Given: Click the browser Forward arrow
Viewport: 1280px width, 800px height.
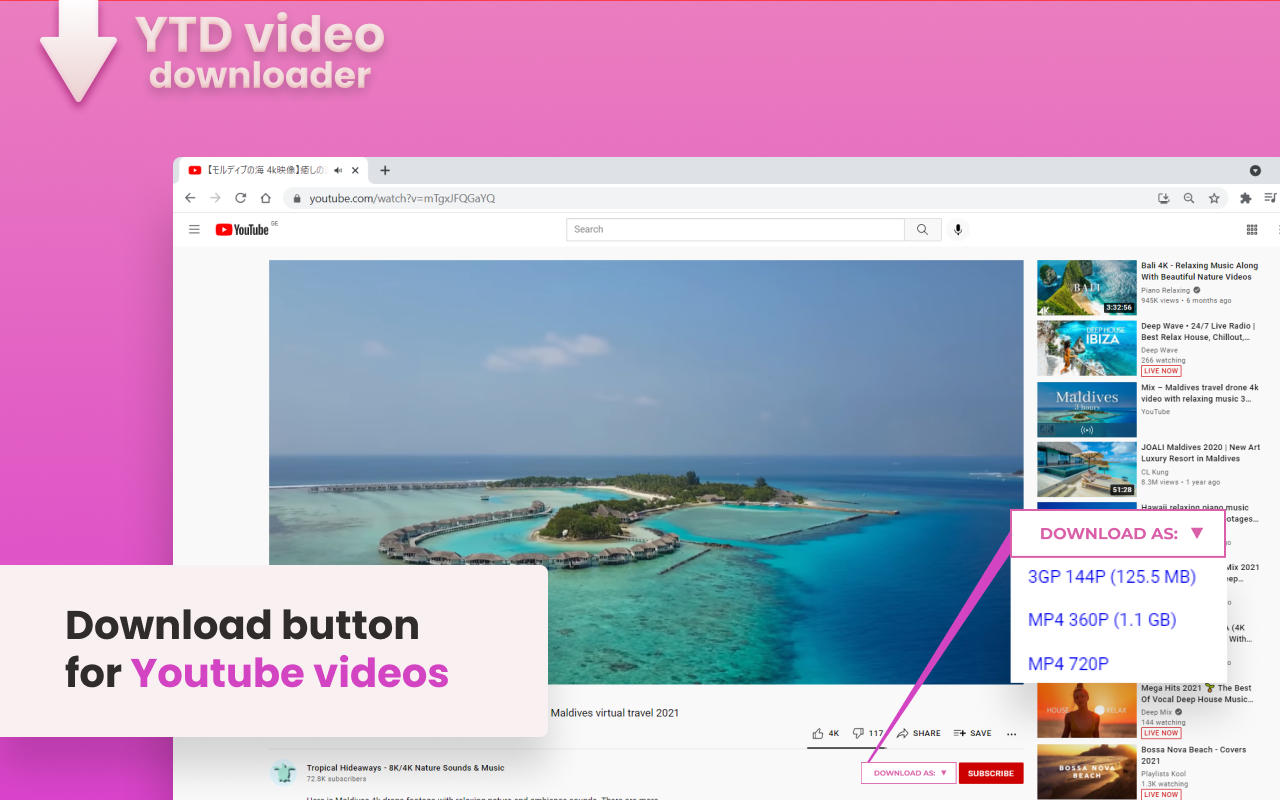Looking at the screenshot, I should tap(215, 198).
